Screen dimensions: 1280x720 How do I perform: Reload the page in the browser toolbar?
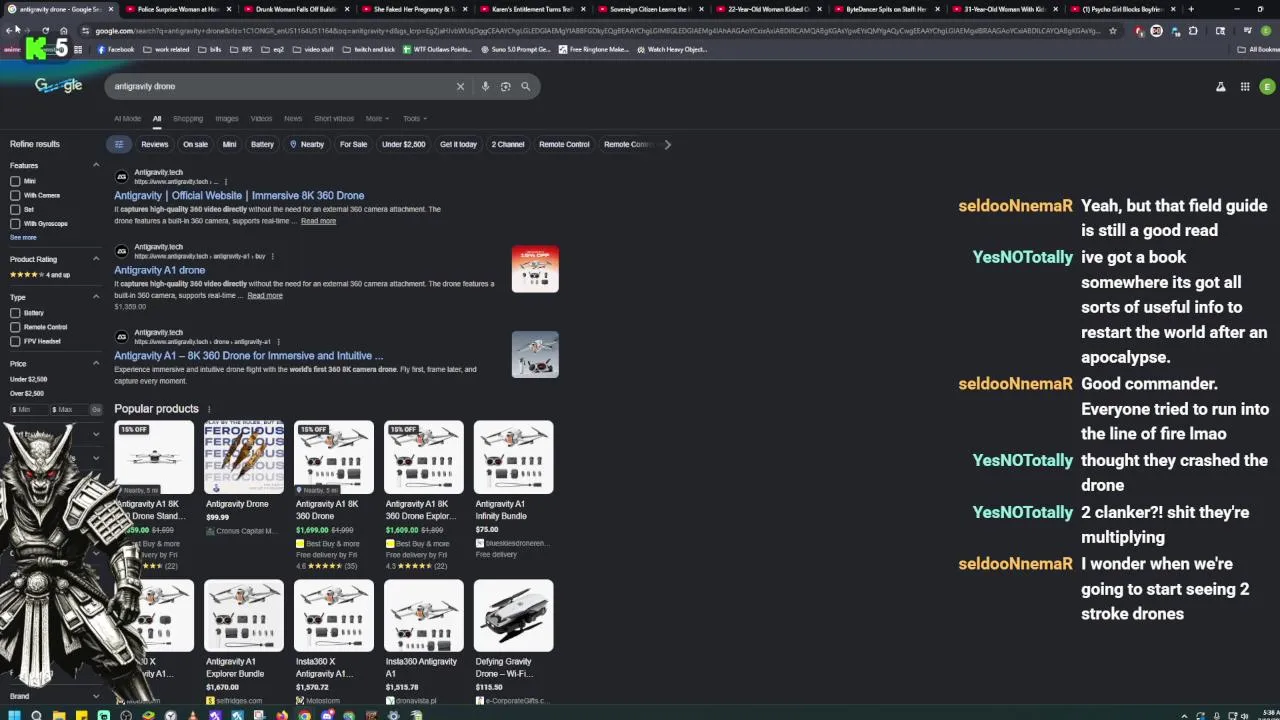(x=45, y=31)
